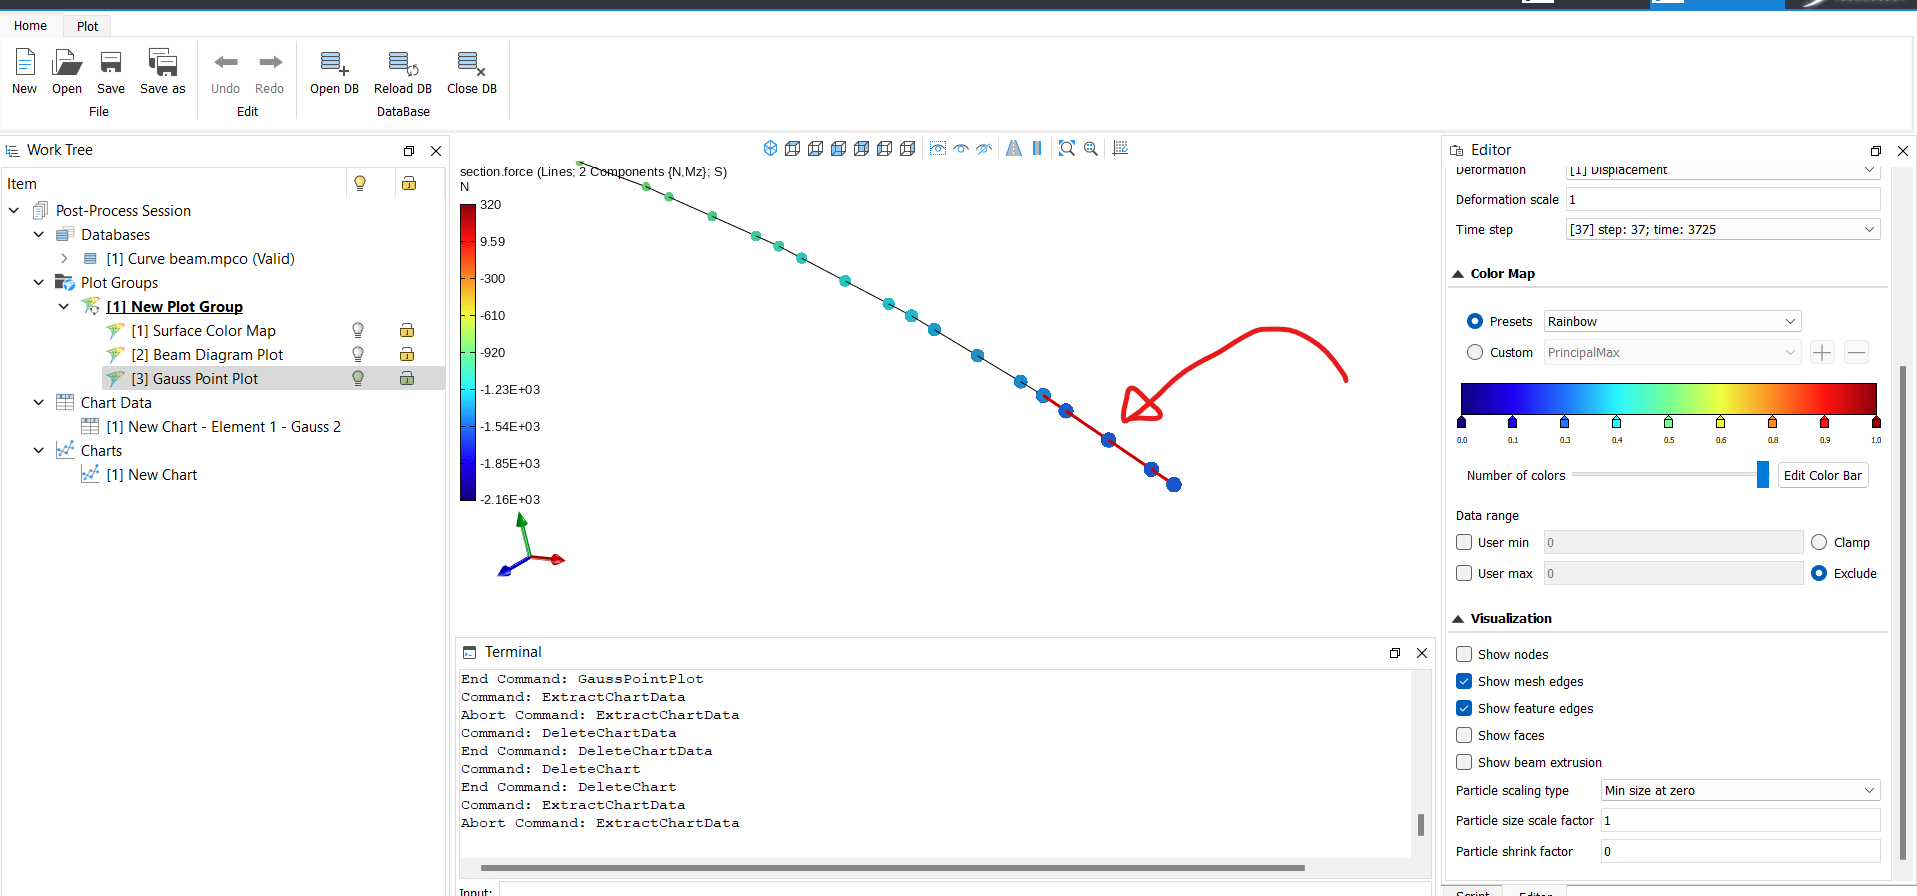
Task: Enable the User max checkbox
Action: tap(1464, 573)
